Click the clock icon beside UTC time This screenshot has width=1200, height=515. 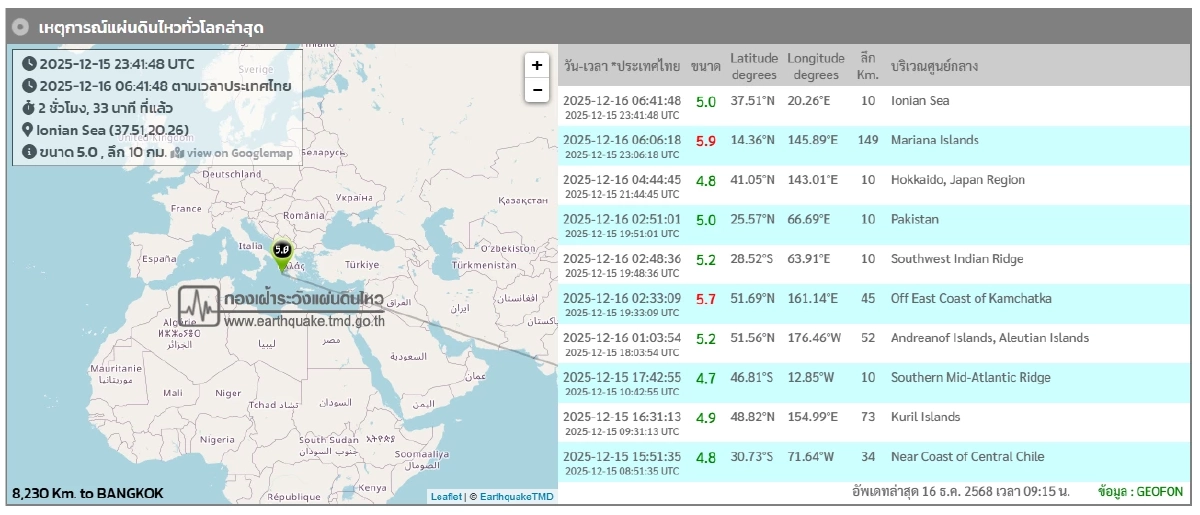(x=29, y=64)
